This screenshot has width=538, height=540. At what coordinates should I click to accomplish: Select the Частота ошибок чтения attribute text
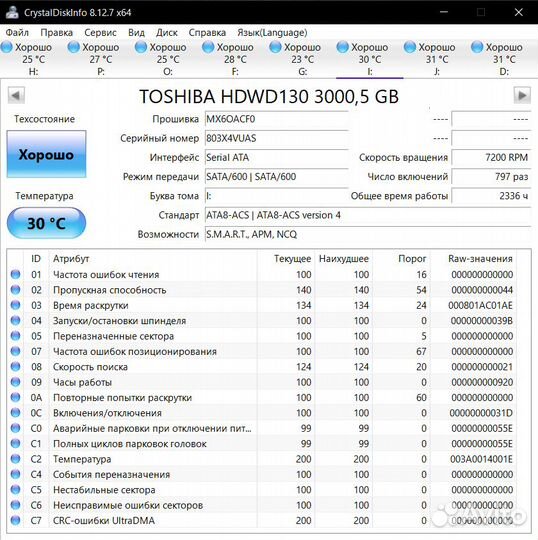click(x=106, y=274)
